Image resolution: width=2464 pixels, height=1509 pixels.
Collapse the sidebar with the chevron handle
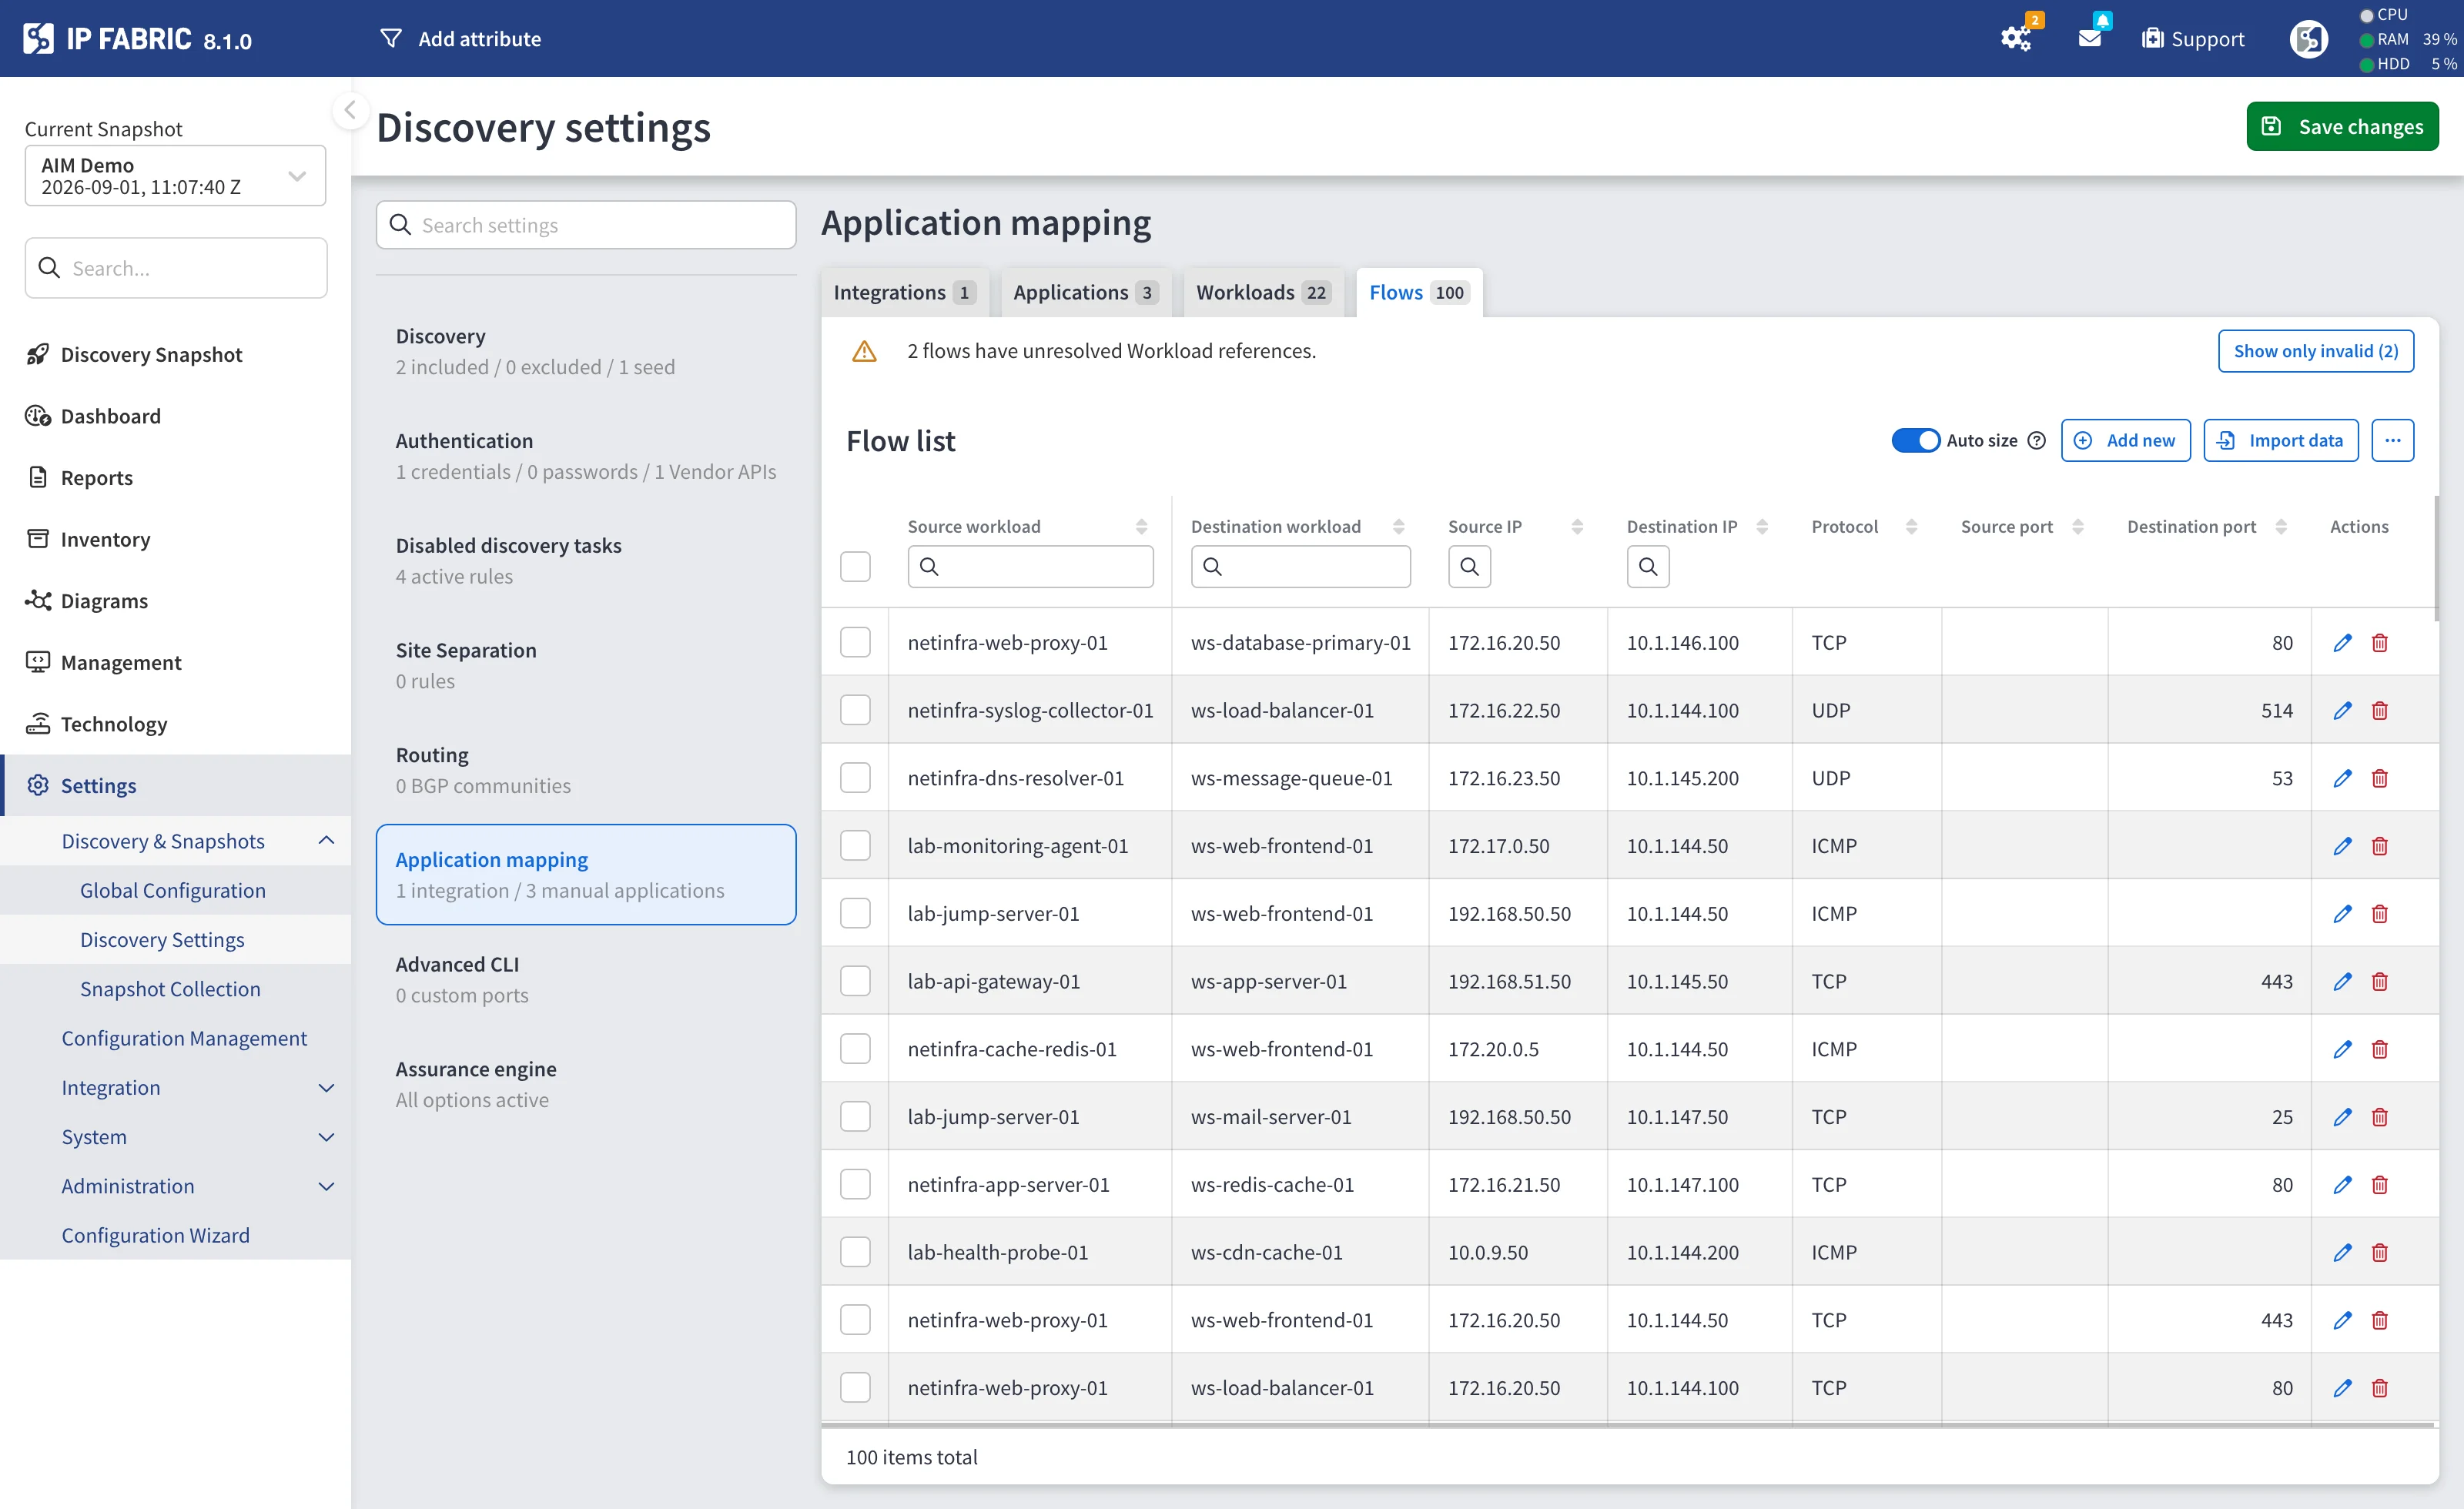[x=350, y=110]
